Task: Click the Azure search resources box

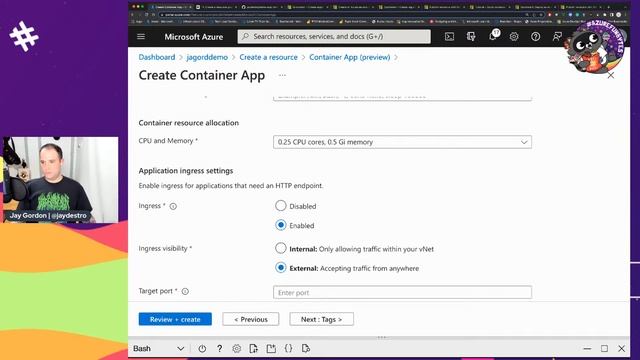Action: [334, 36]
